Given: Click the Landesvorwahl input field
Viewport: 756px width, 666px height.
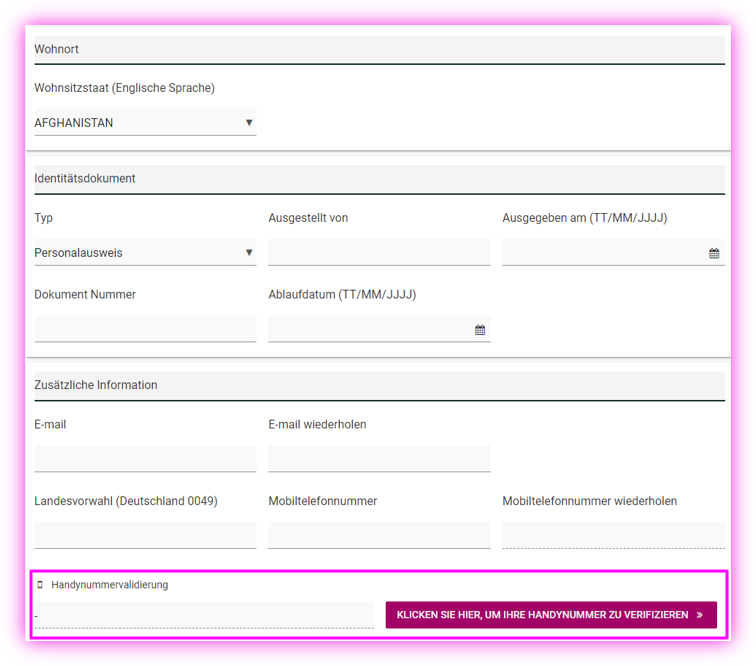Looking at the screenshot, I should (x=145, y=535).
